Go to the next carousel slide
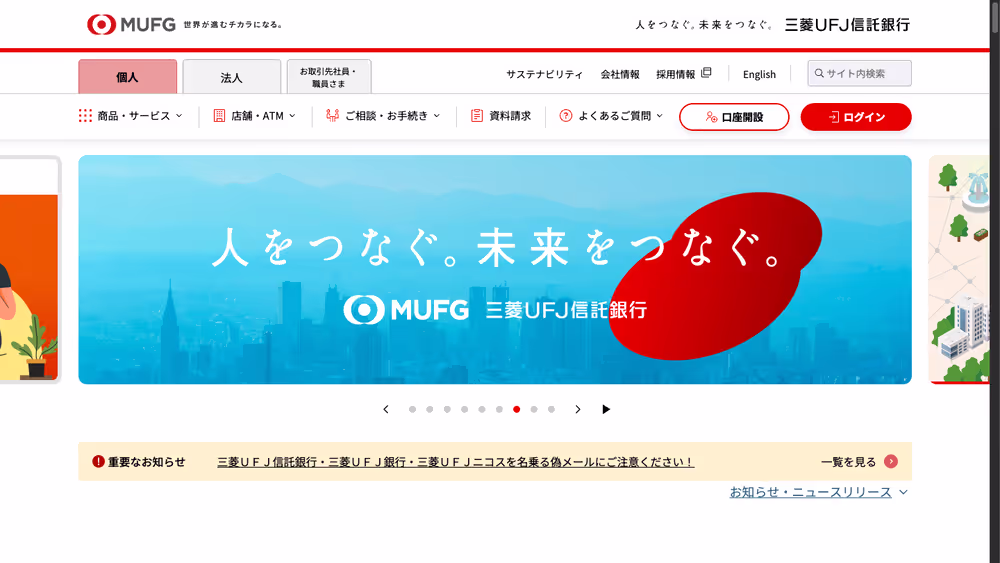1000x563 pixels. pos(578,409)
